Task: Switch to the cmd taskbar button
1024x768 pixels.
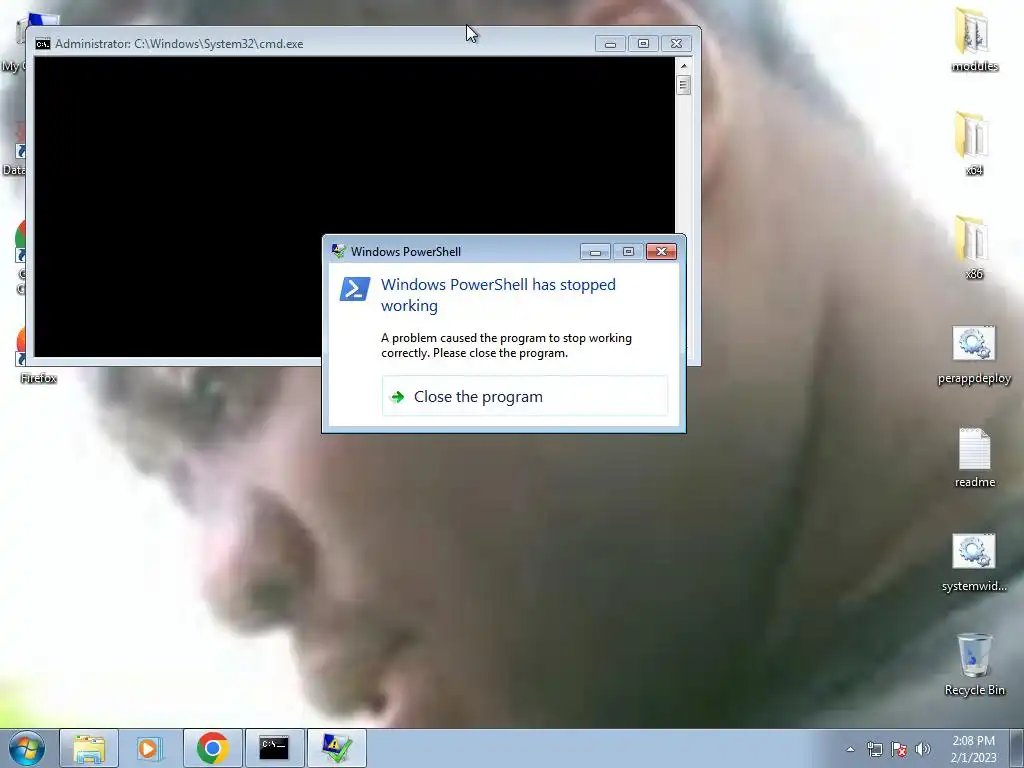Action: coord(274,748)
